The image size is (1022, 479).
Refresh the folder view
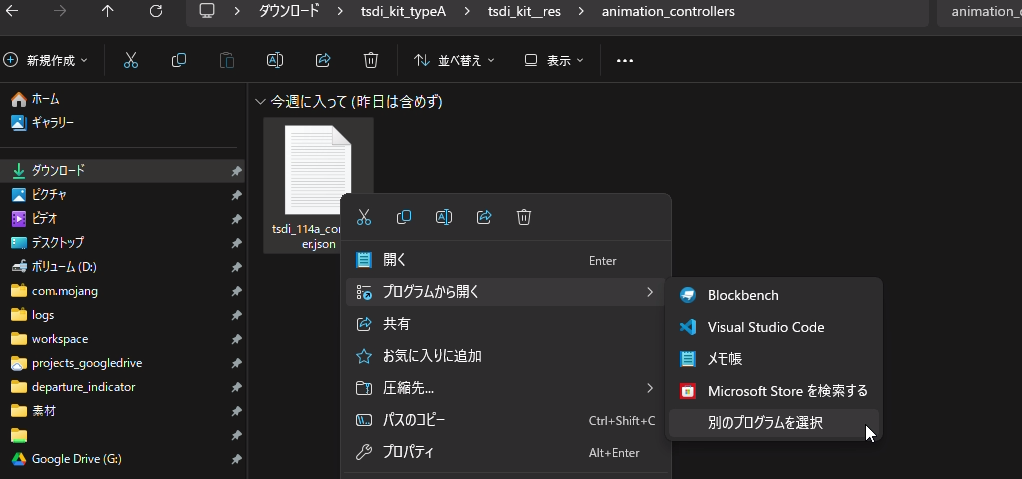coord(156,11)
